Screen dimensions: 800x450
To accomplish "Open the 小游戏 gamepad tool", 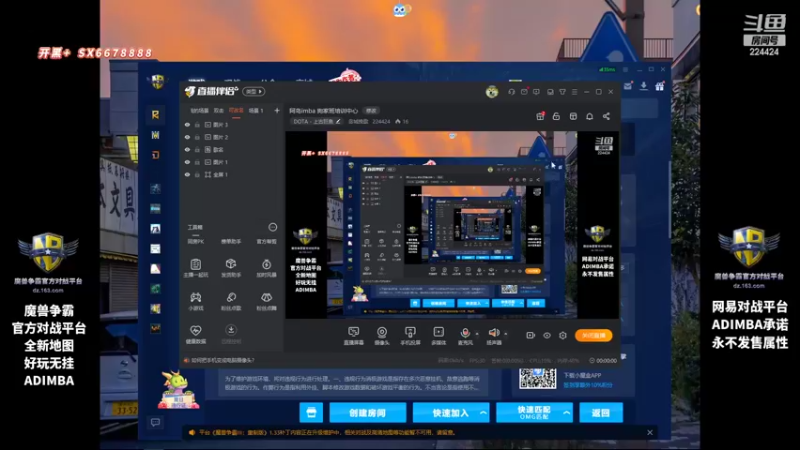I will pyautogui.click(x=195, y=297).
